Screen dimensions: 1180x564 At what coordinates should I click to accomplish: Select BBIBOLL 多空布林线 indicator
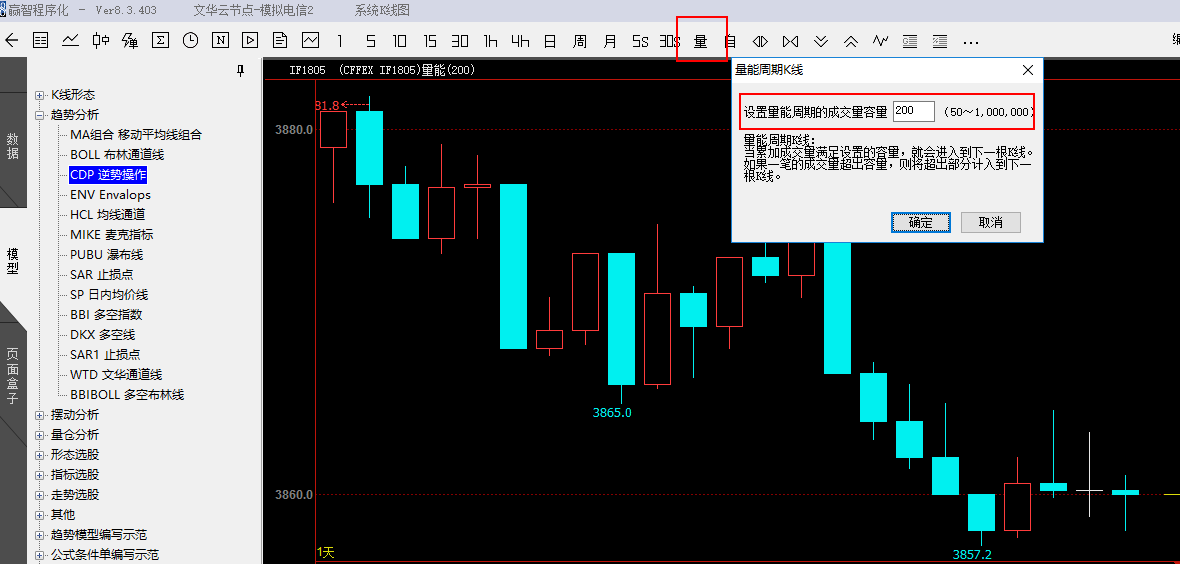pyautogui.click(x=127, y=395)
